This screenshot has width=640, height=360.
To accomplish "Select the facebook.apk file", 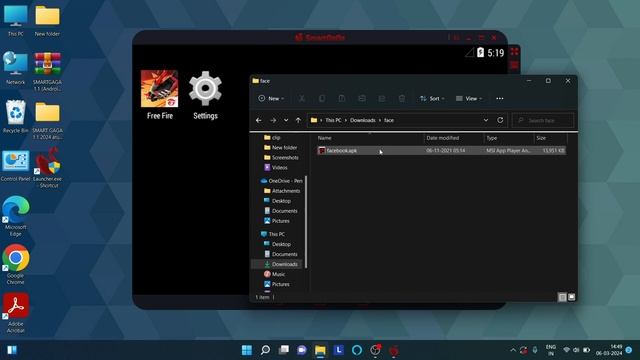I will click(x=441, y=151).
